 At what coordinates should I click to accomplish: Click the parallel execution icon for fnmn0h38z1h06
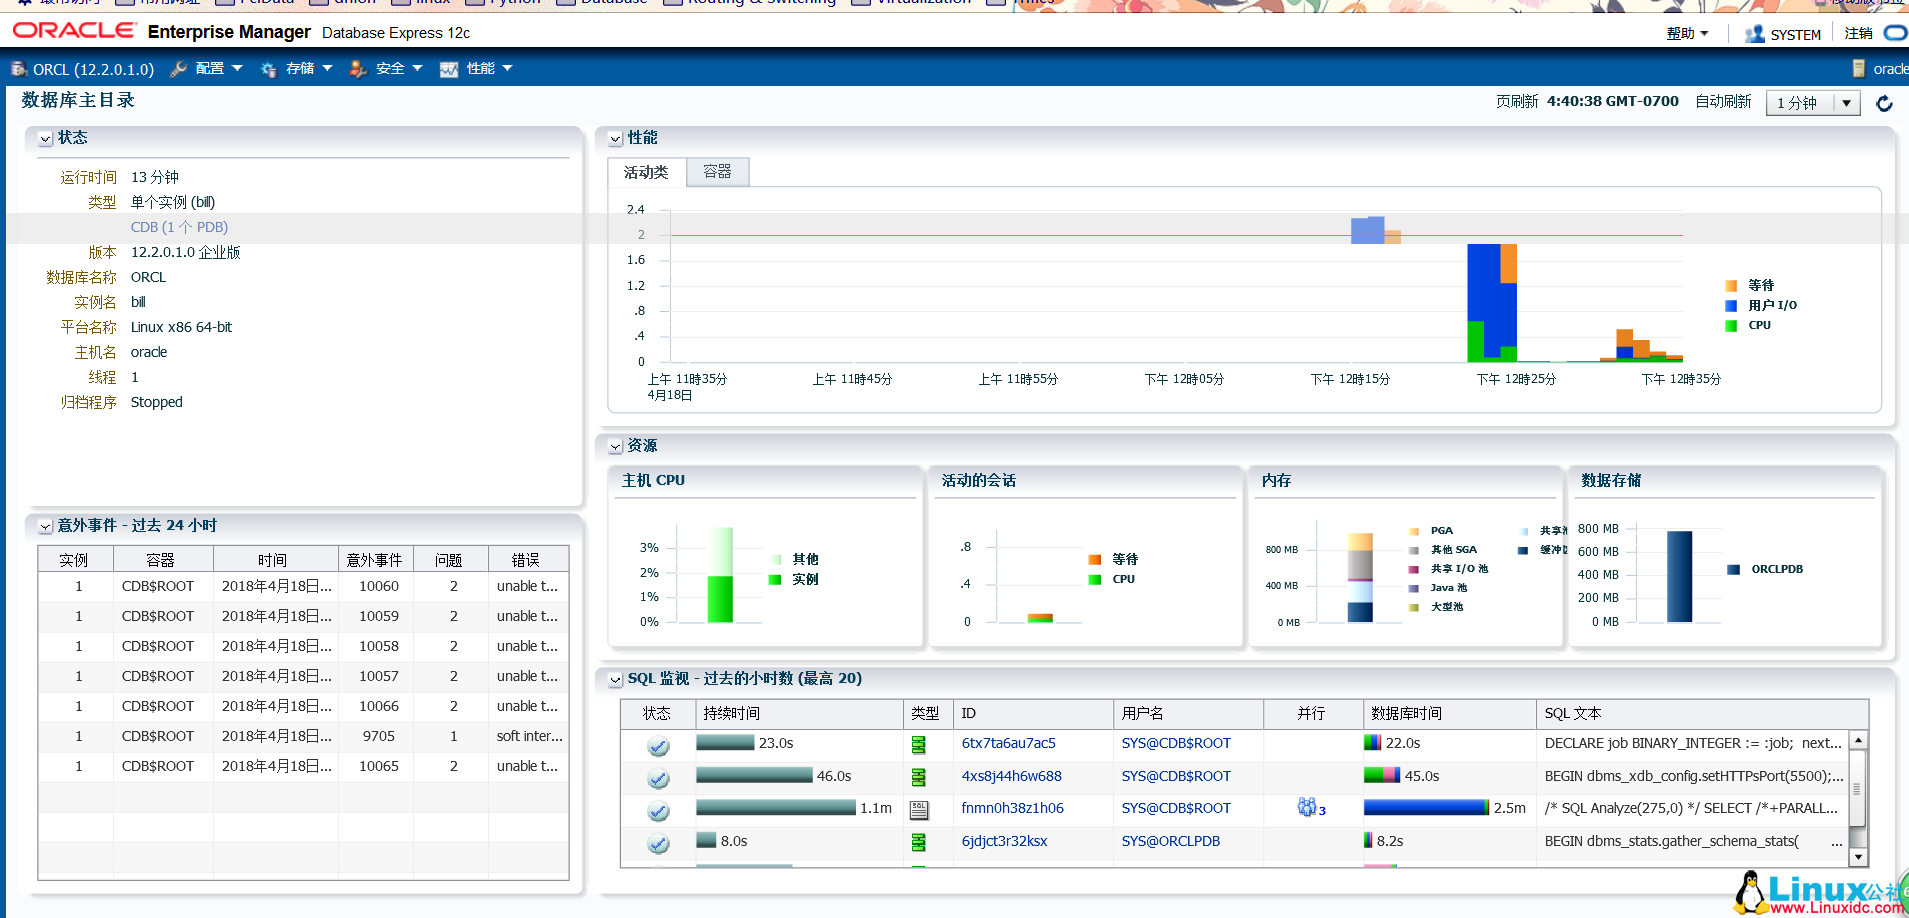1308,808
